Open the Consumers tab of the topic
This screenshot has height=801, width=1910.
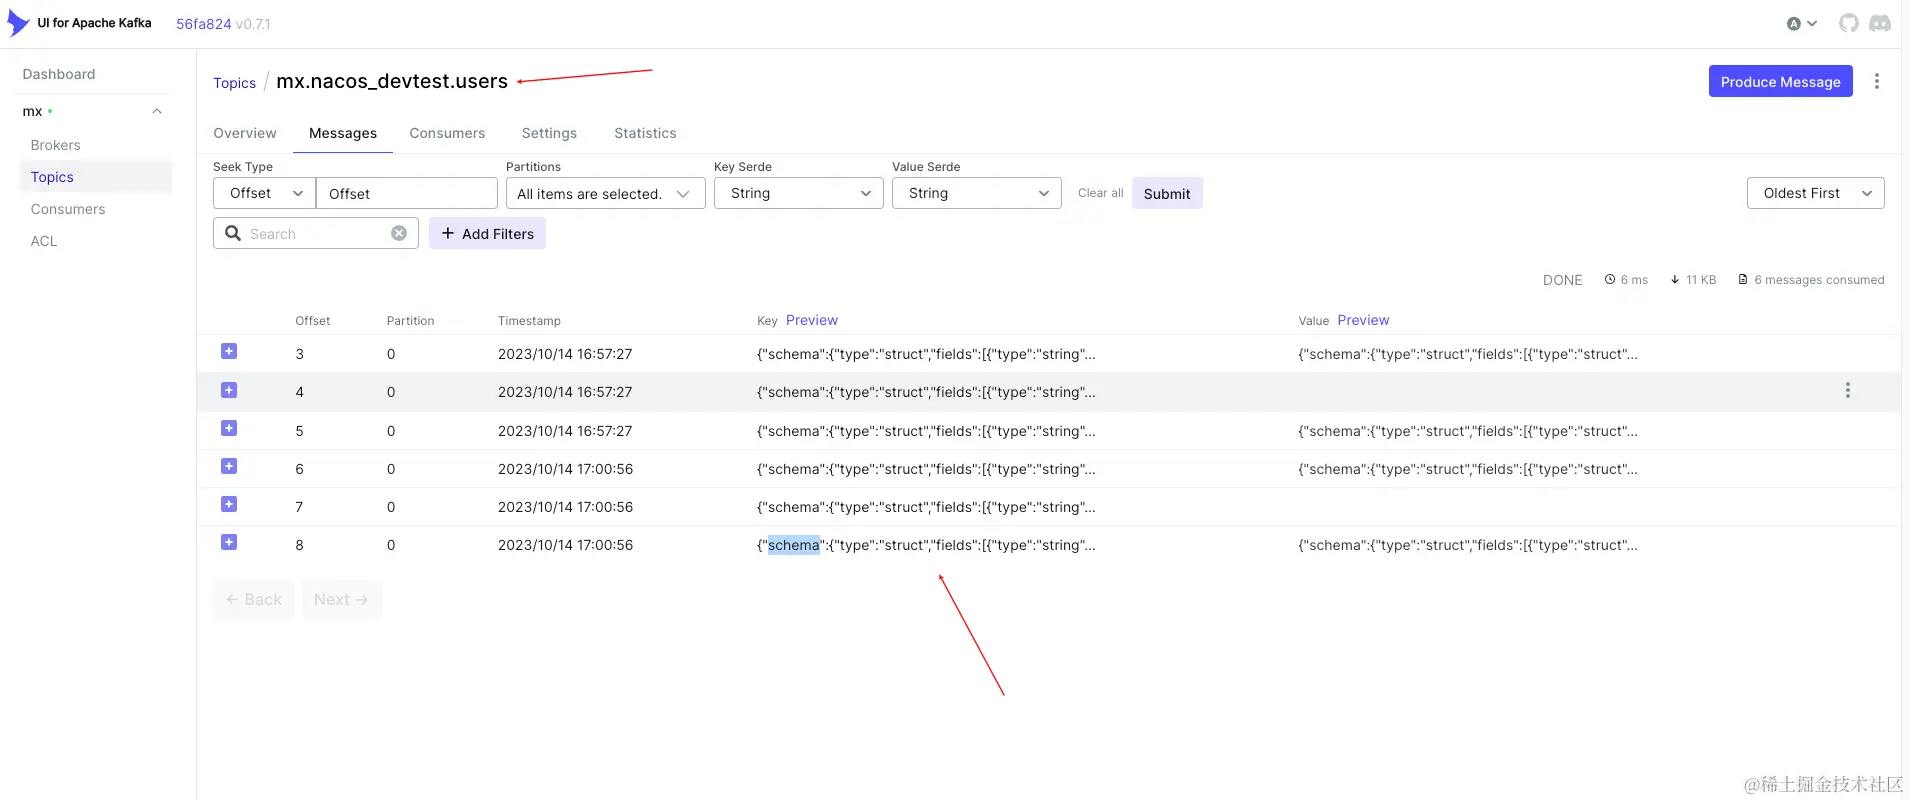(x=447, y=133)
